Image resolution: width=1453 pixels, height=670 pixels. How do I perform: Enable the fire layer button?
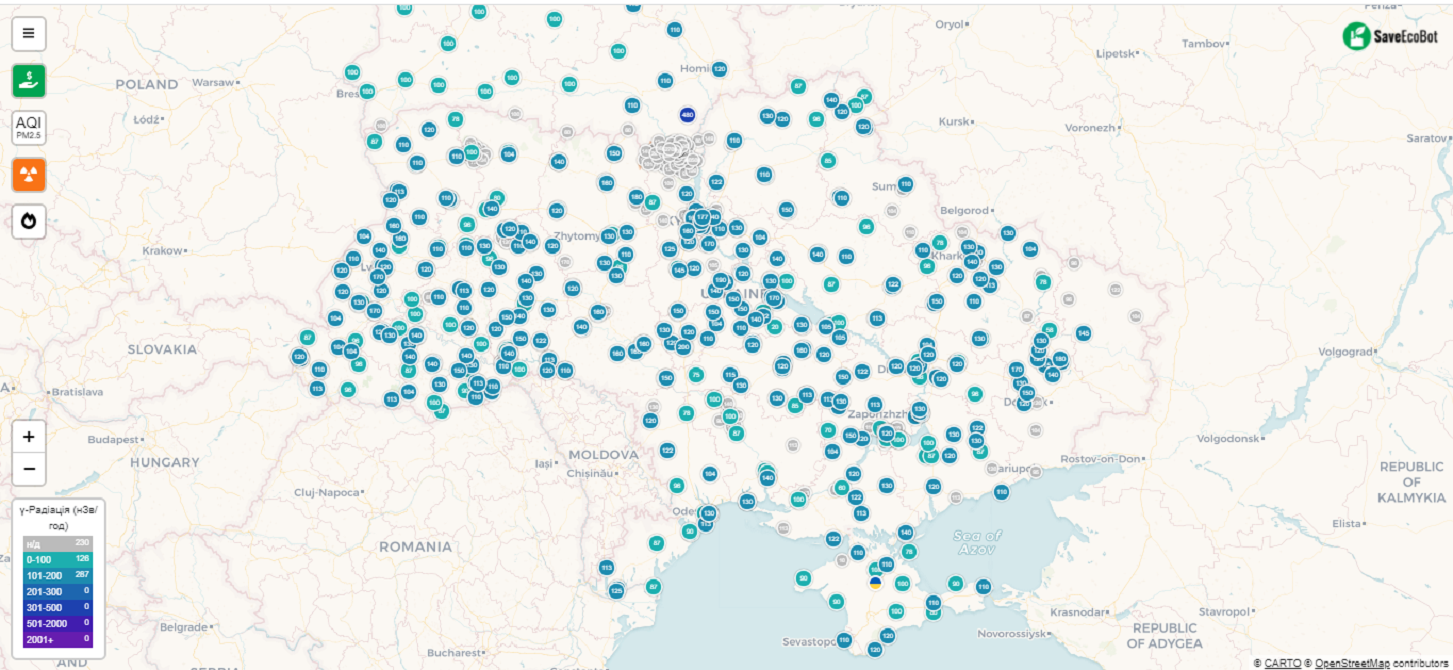click(28, 221)
